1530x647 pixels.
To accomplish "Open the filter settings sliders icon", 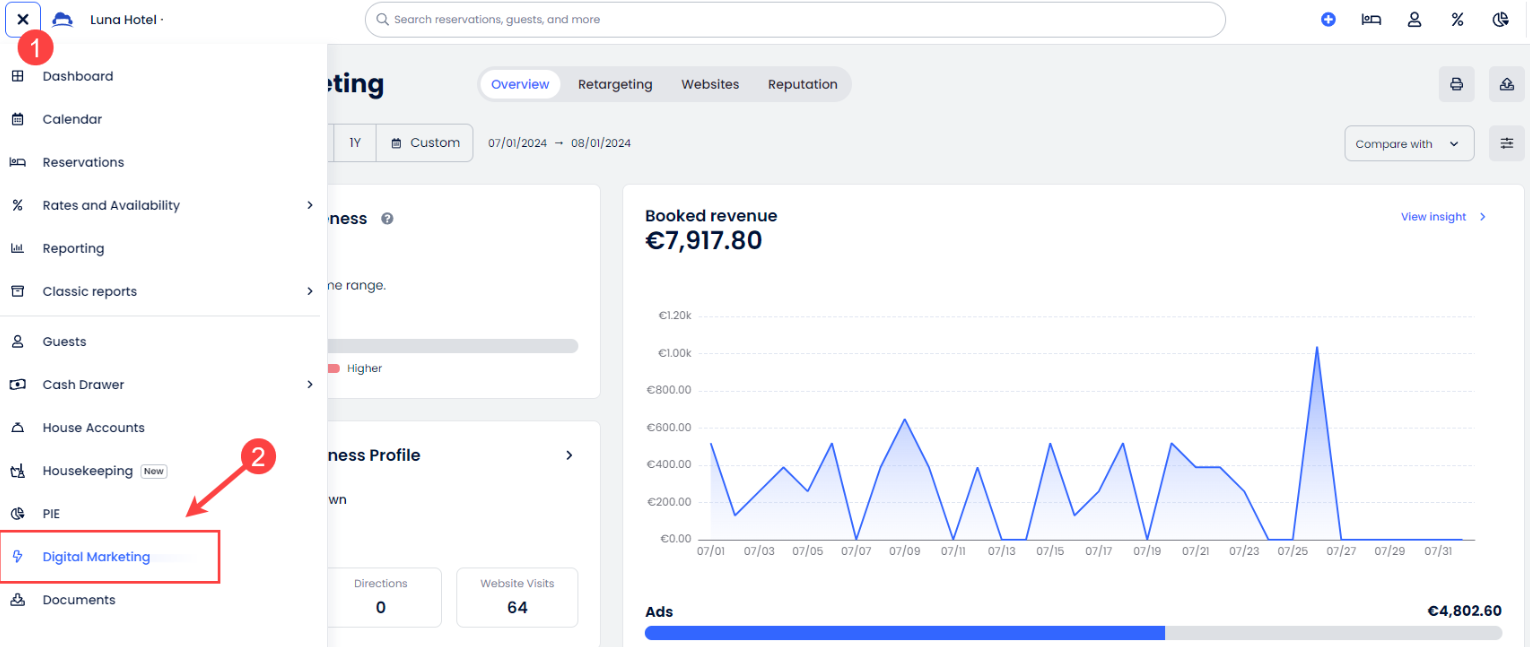I will tap(1506, 143).
